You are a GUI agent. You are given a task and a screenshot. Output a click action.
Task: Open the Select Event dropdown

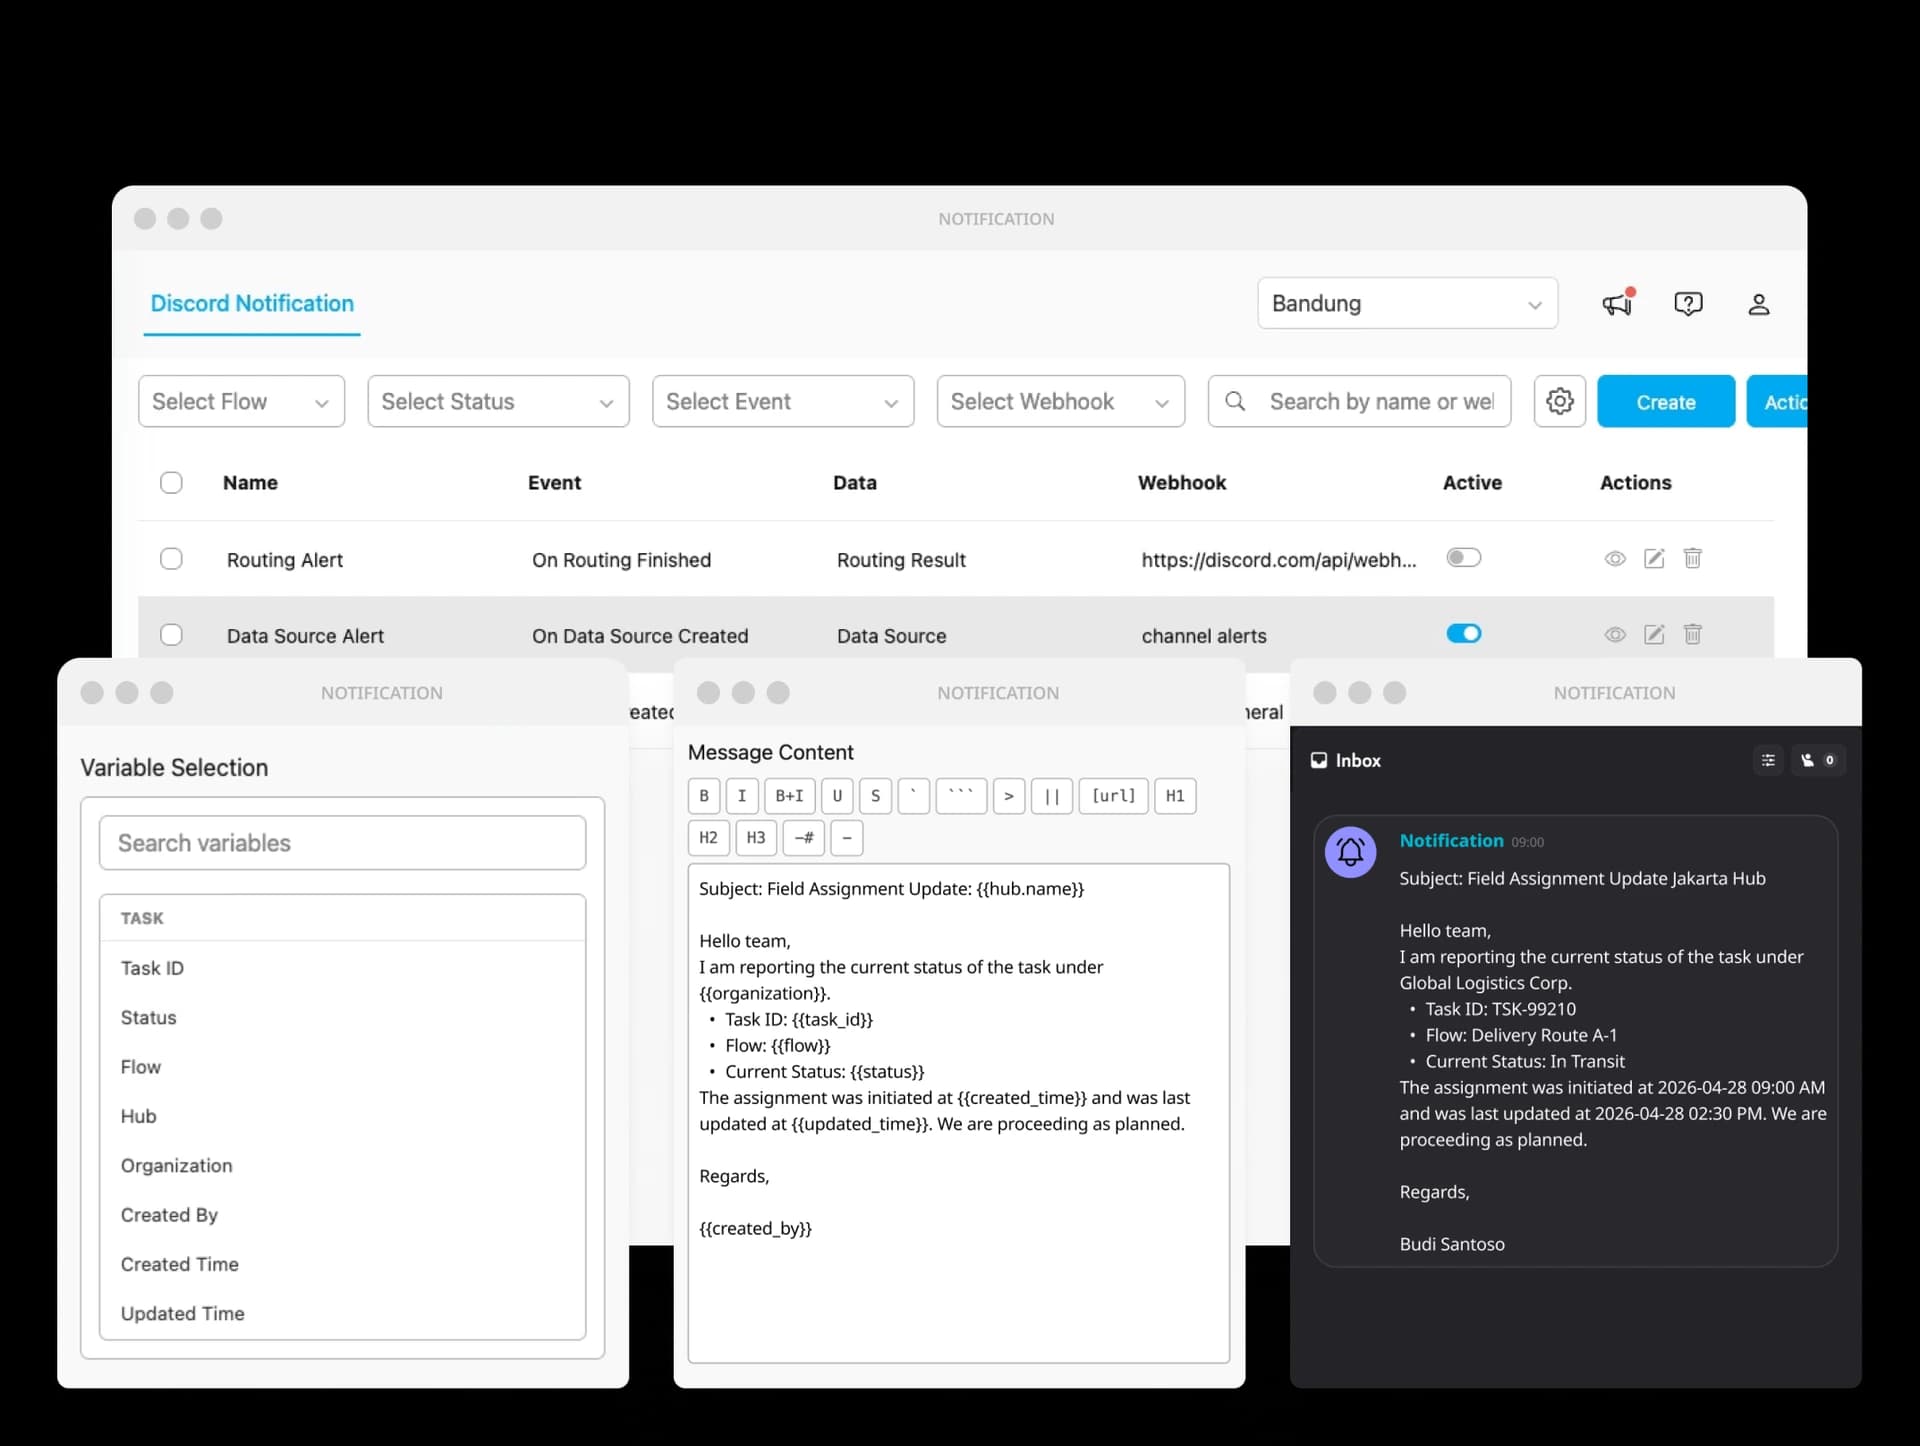[x=783, y=401]
